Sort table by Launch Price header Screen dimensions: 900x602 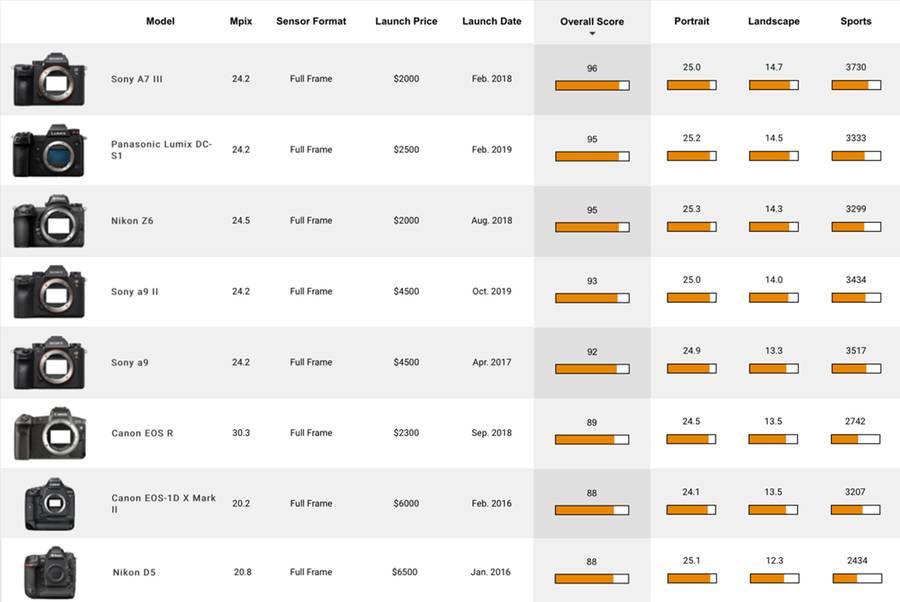click(x=406, y=21)
